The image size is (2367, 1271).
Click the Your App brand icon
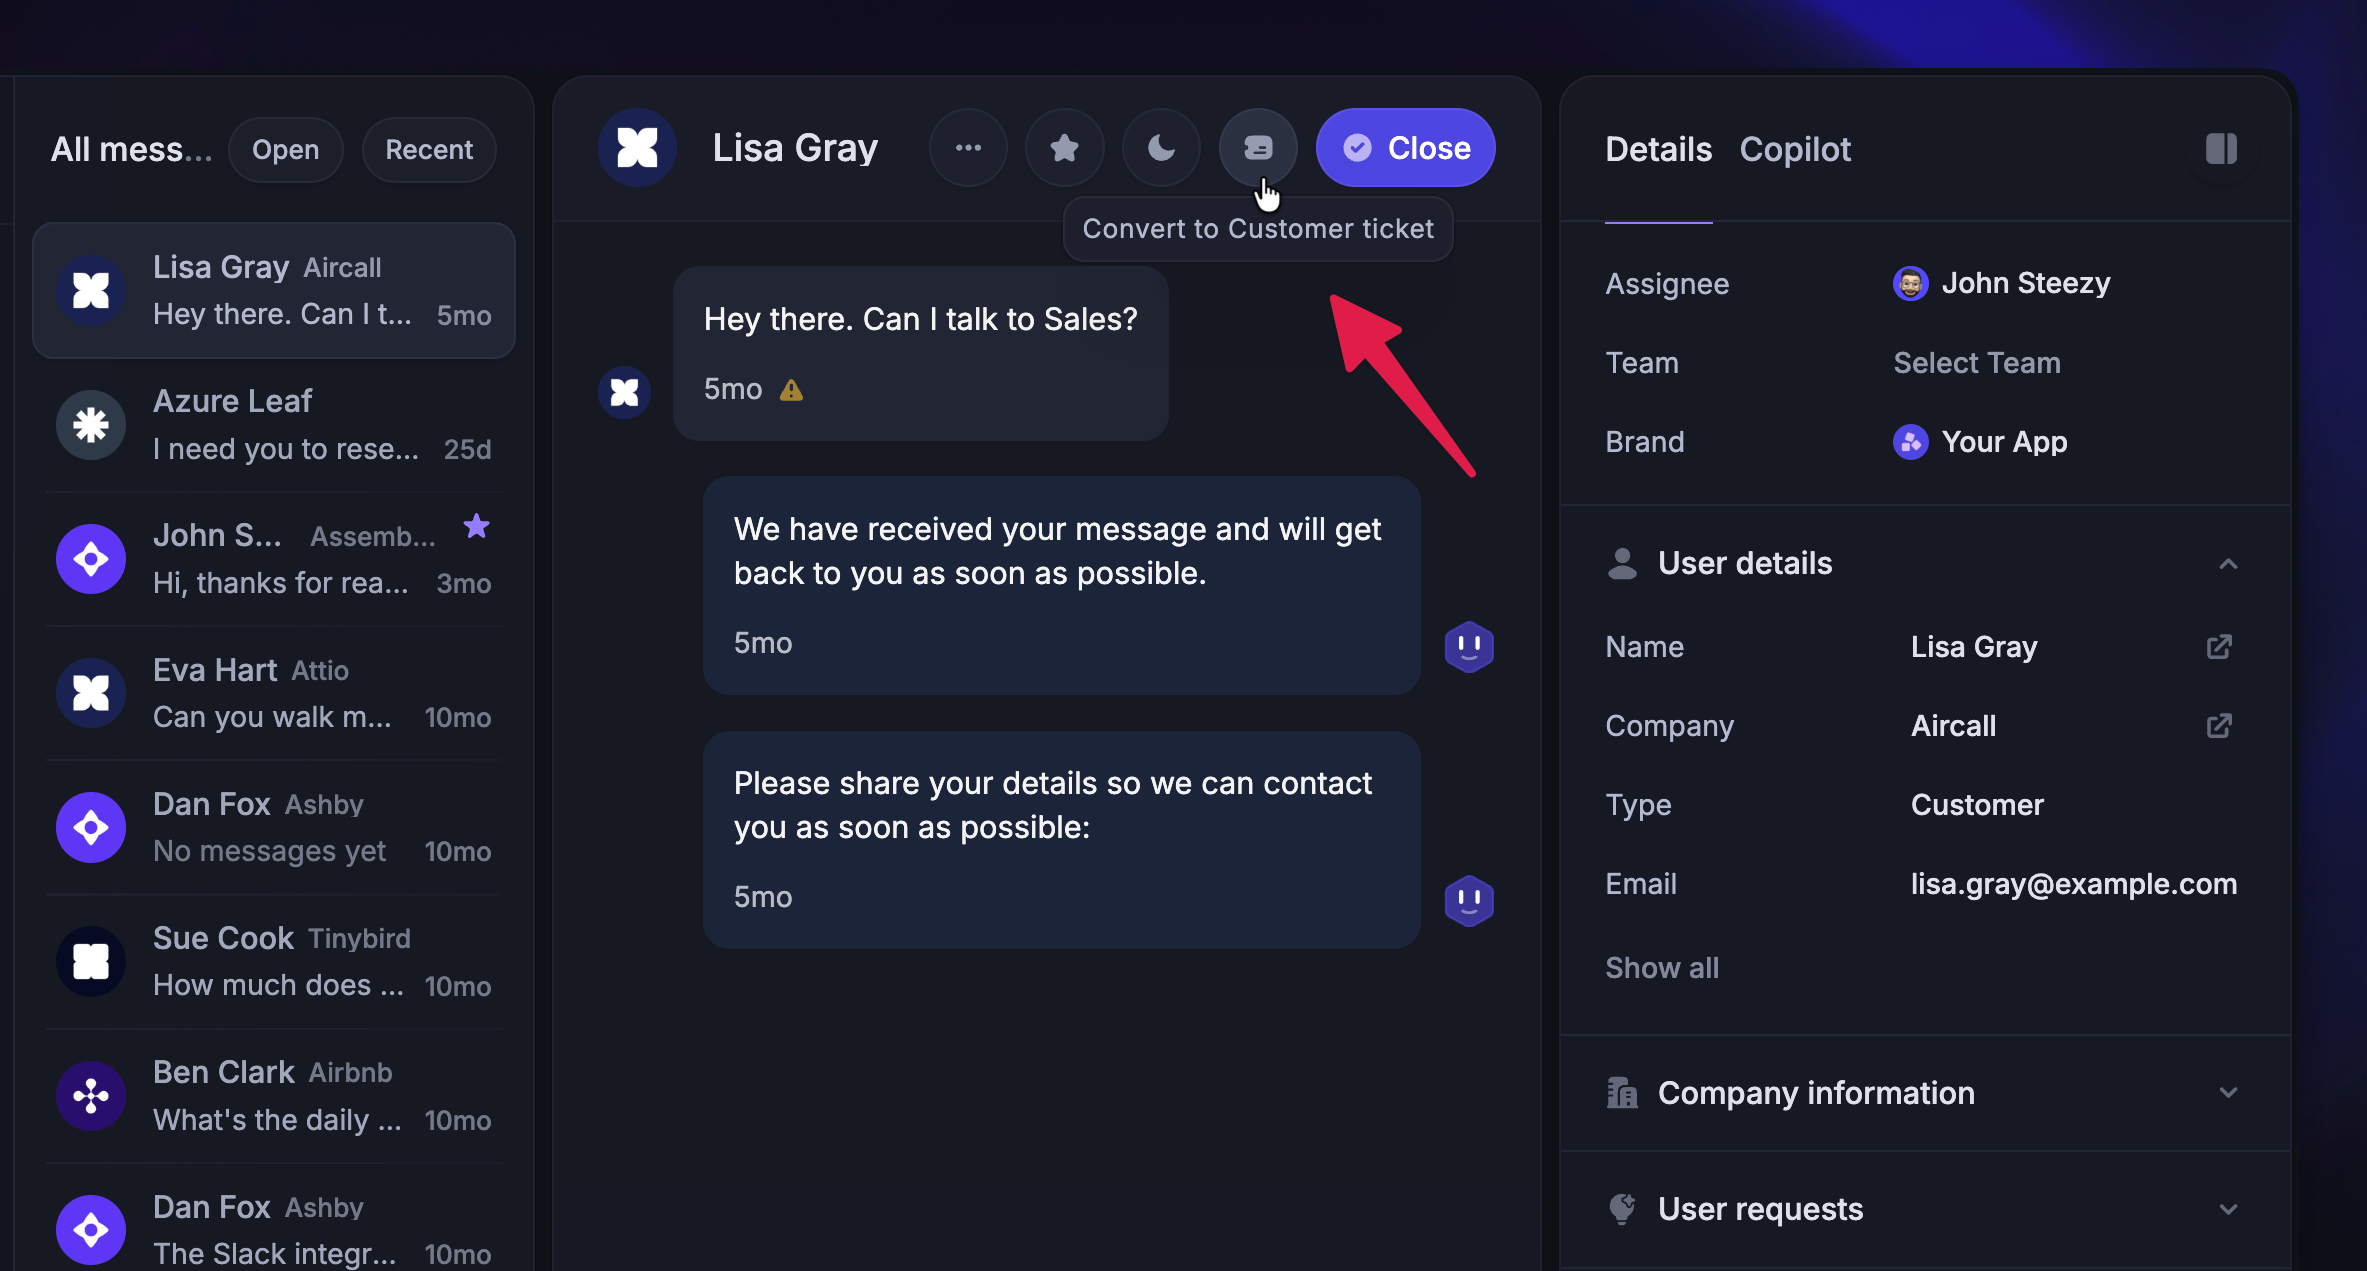[1910, 442]
